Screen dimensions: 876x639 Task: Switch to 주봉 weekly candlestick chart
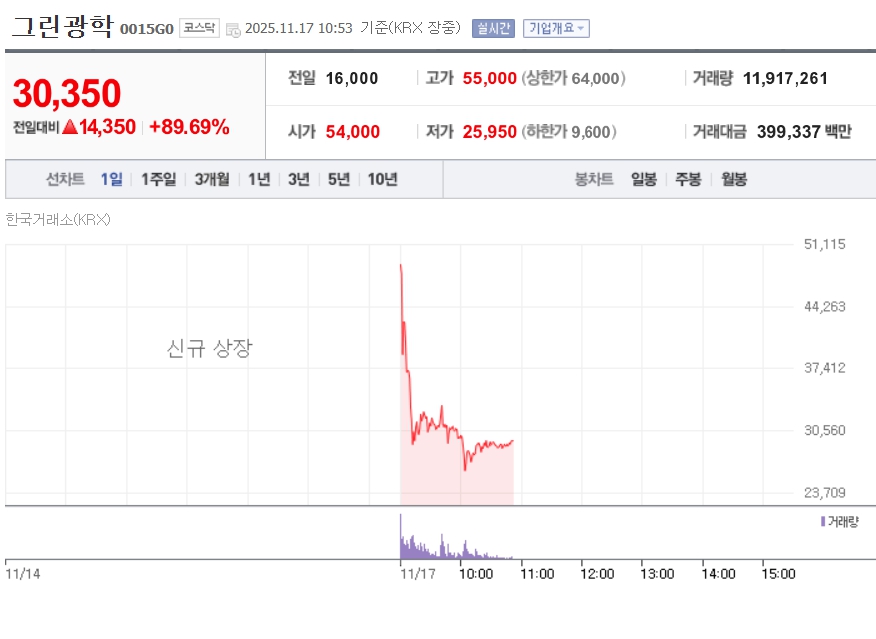[688, 179]
